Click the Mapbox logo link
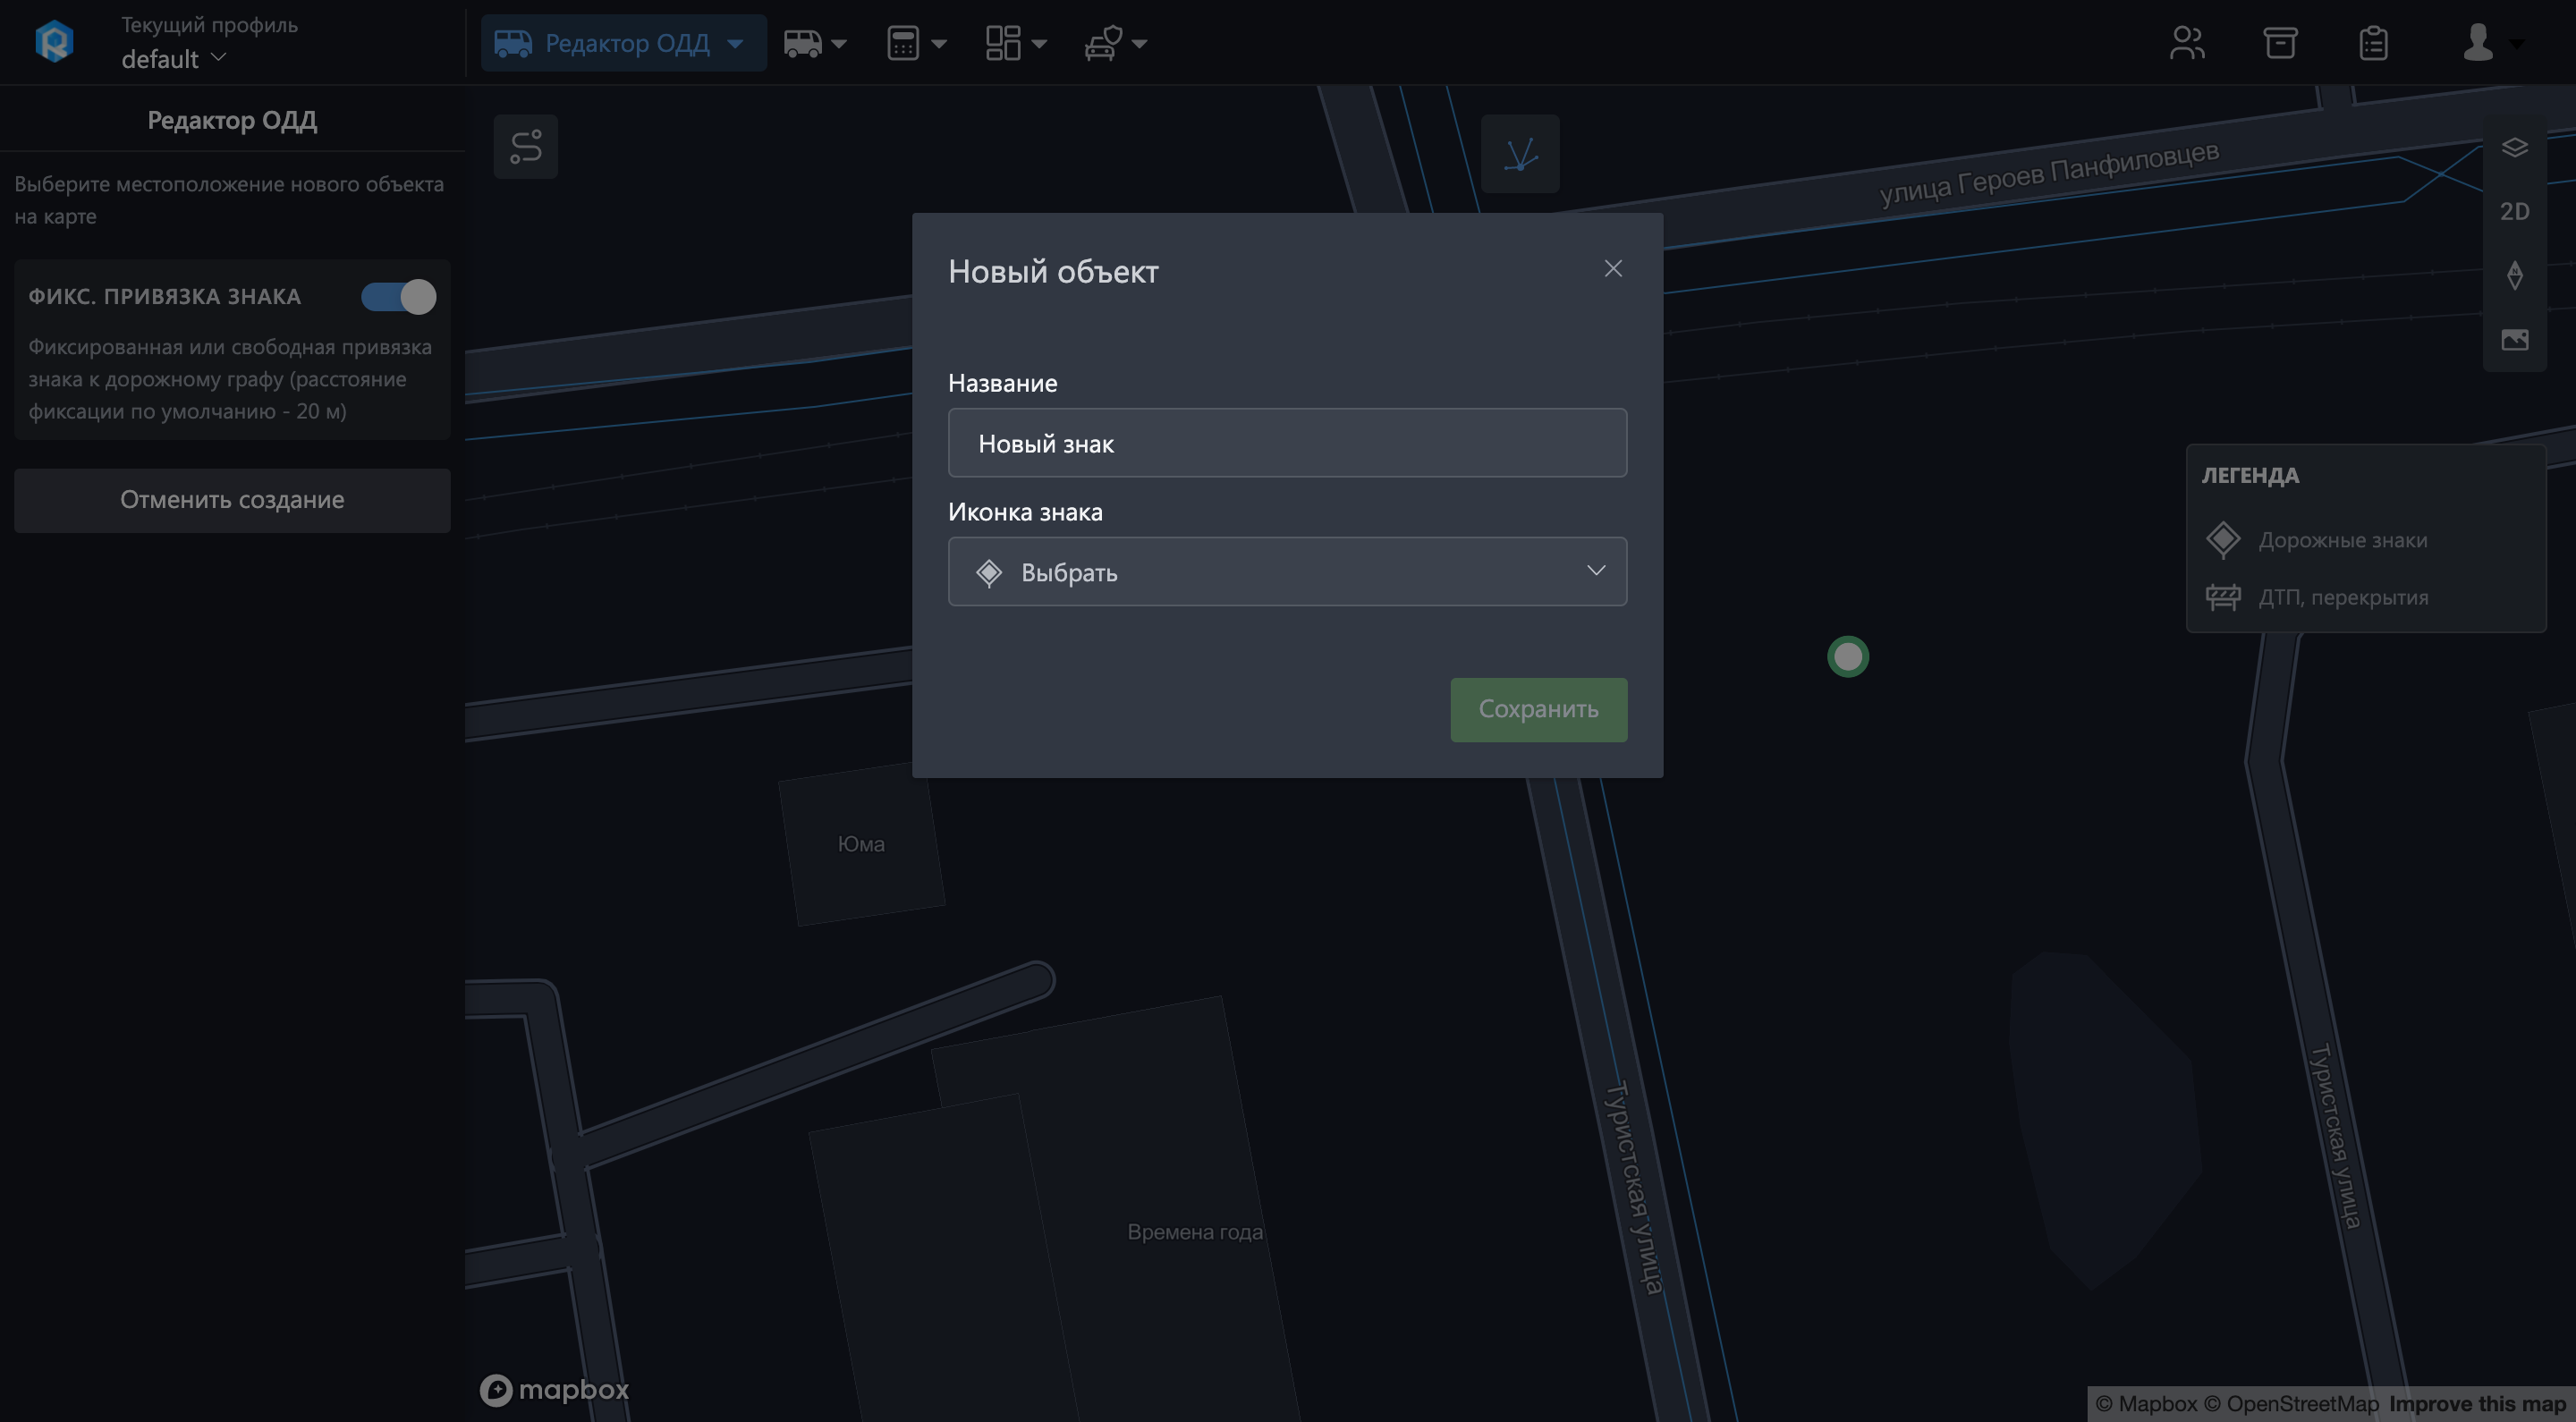2576x1422 pixels. pyautogui.click(x=554, y=1389)
